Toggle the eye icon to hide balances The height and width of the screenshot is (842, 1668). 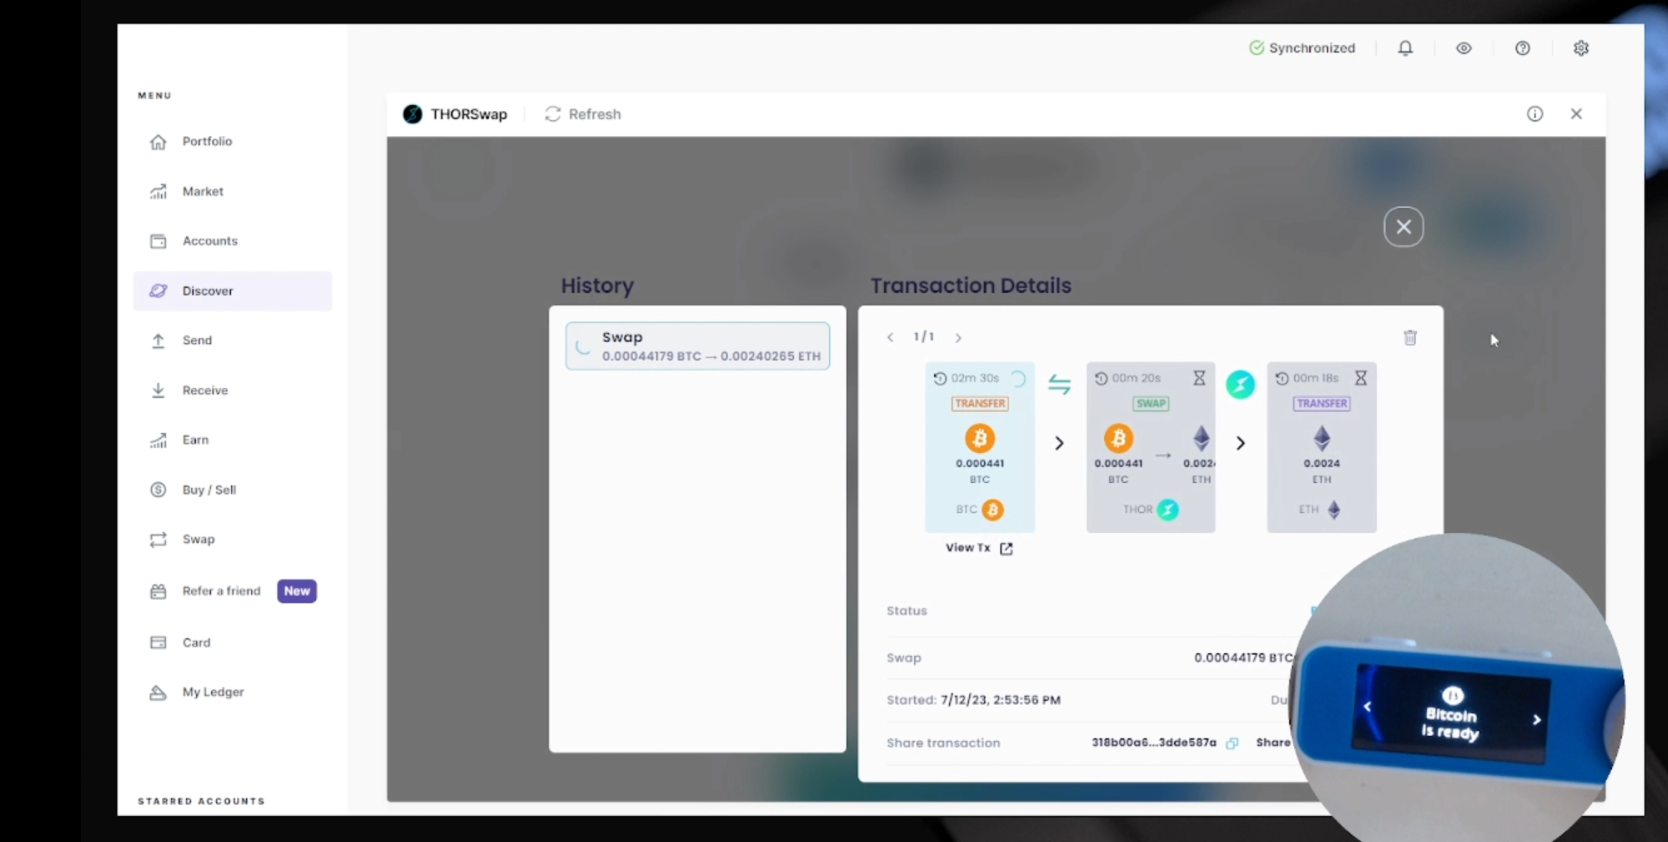point(1463,48)
